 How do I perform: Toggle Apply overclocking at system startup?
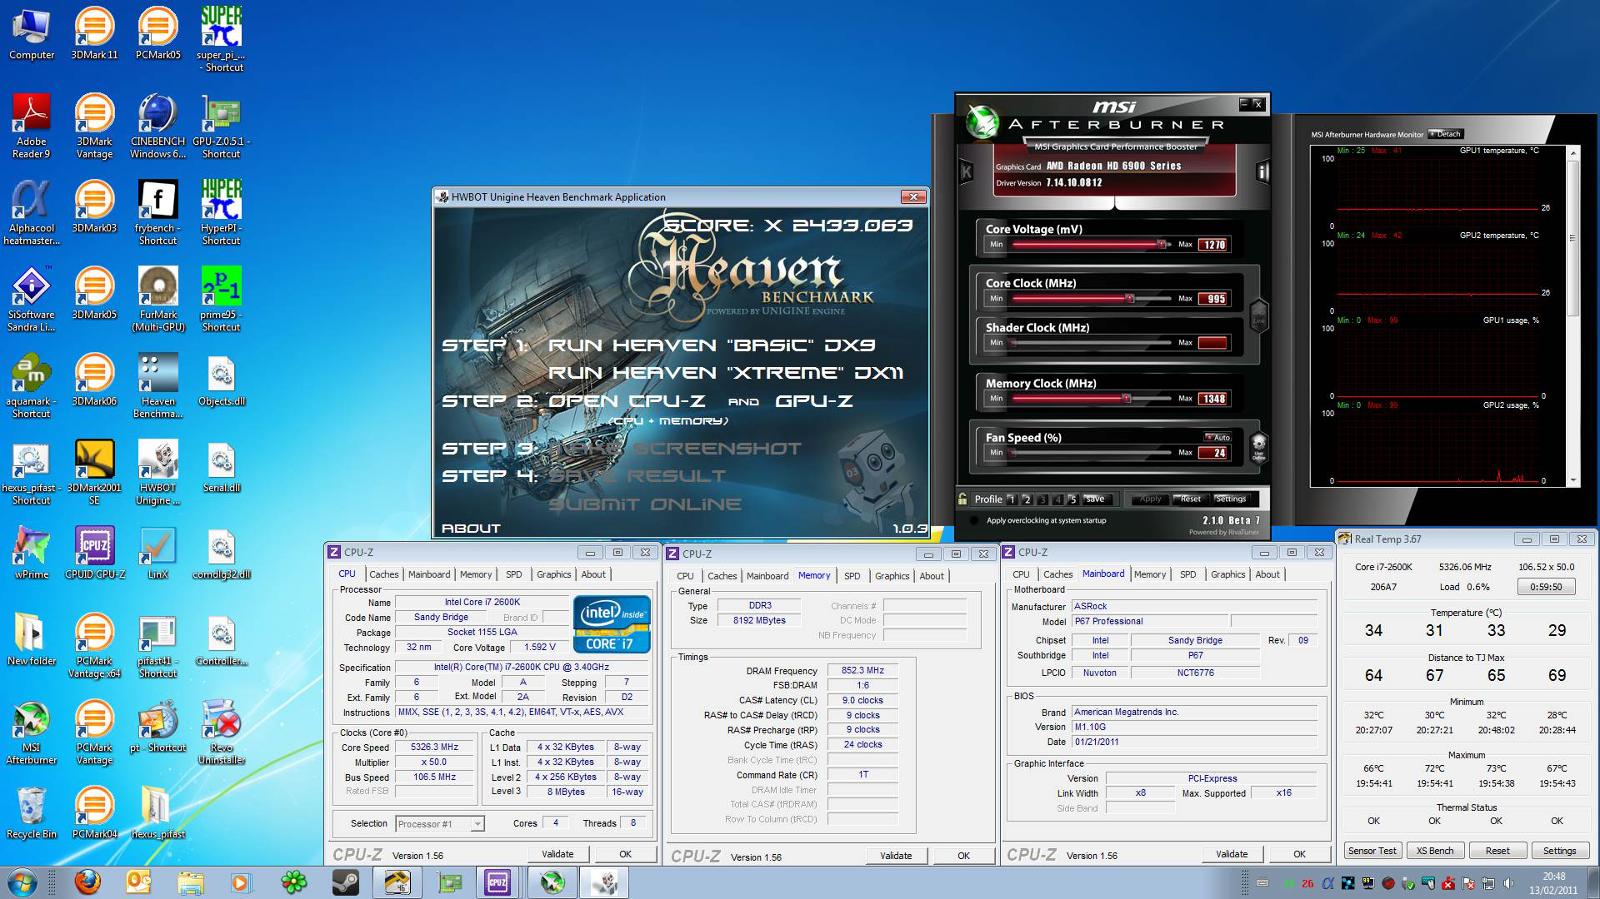[x=974, y=521]
